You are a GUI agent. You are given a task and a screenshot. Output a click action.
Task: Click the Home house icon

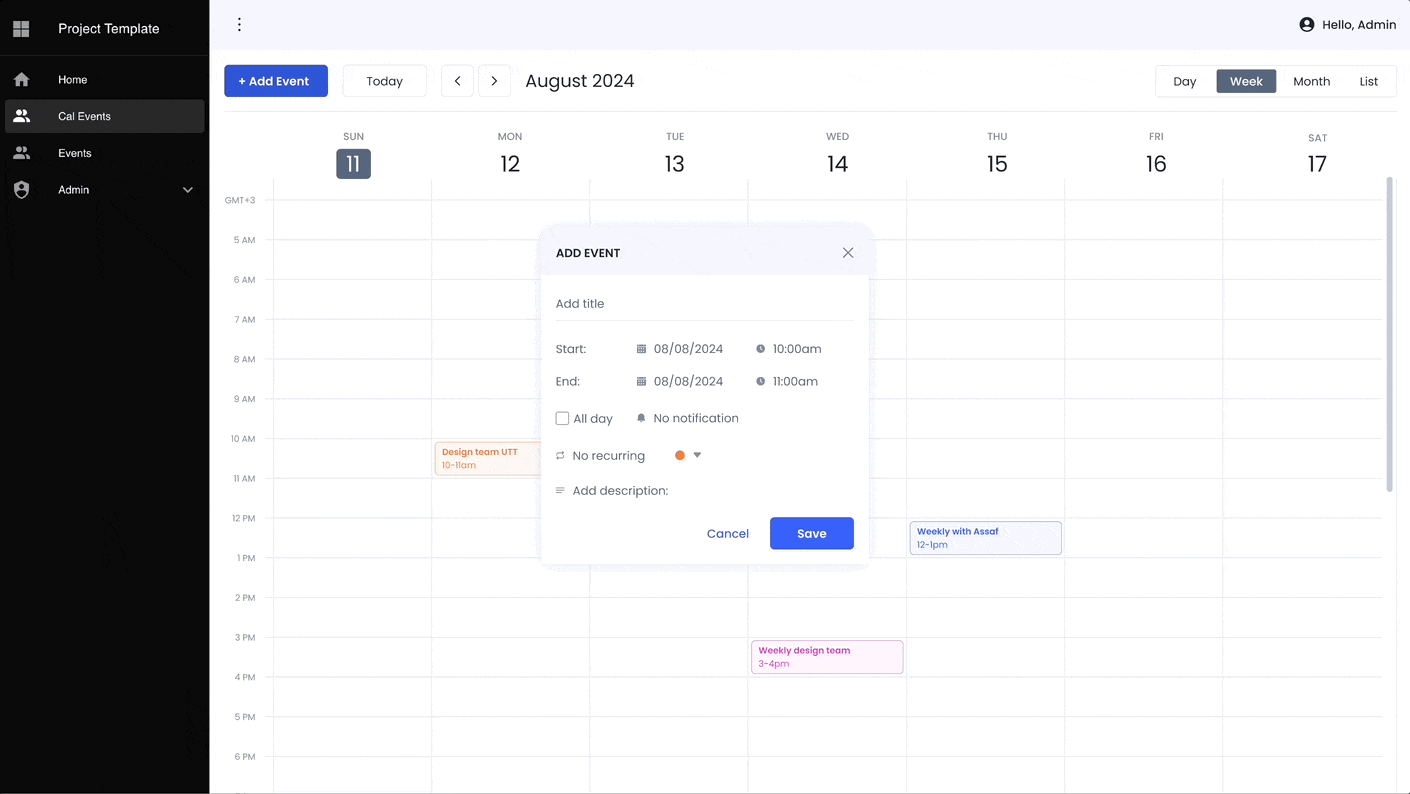point(21,80)
